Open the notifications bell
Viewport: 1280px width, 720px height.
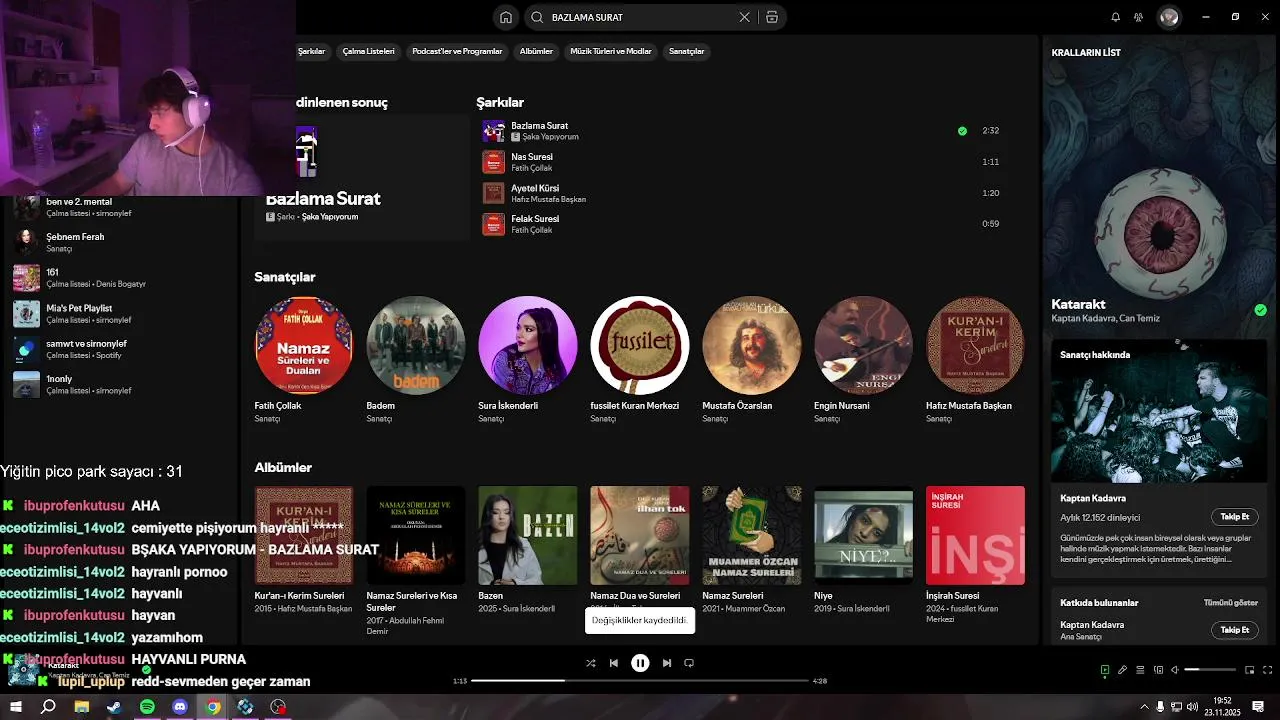pyautogui.click(x=1116, y=17)
